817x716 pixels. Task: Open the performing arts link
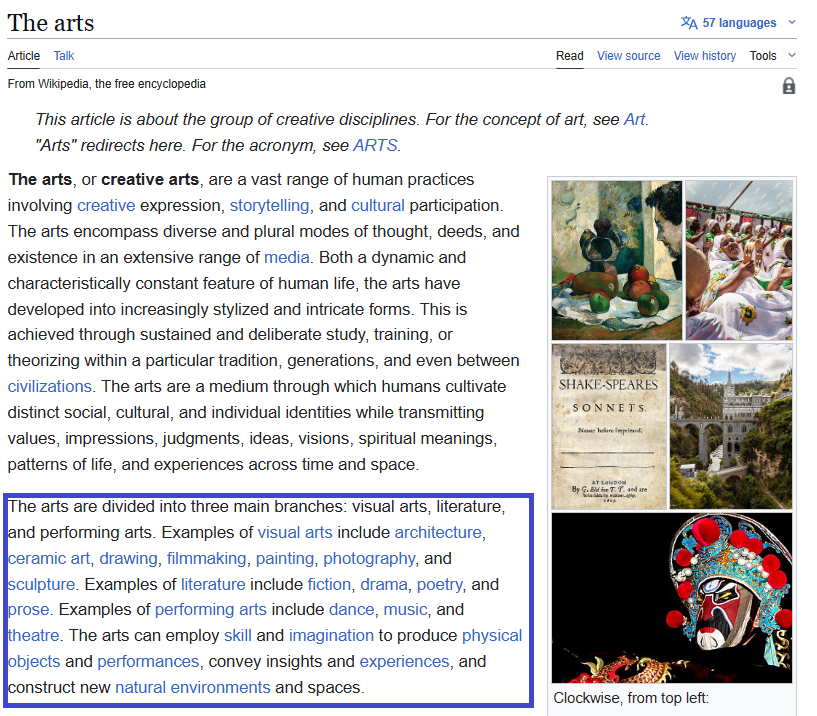[x=210, y=610]
